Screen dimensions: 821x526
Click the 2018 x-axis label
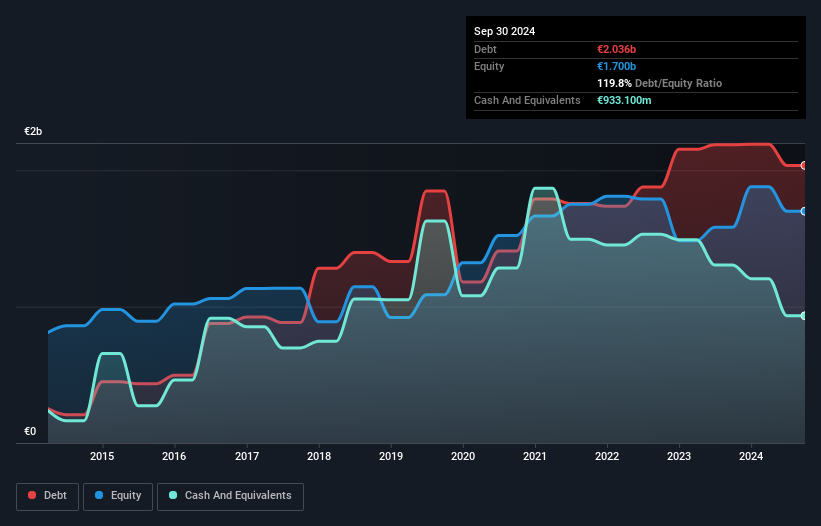coord(319,456)
